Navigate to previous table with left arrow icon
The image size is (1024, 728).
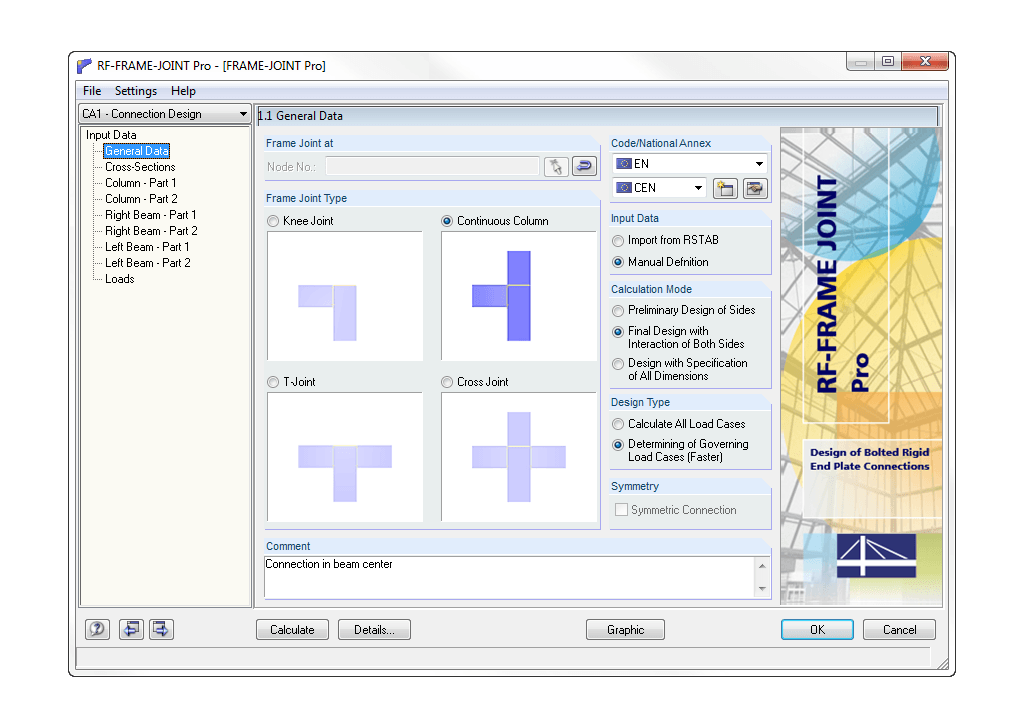point(131,629)
